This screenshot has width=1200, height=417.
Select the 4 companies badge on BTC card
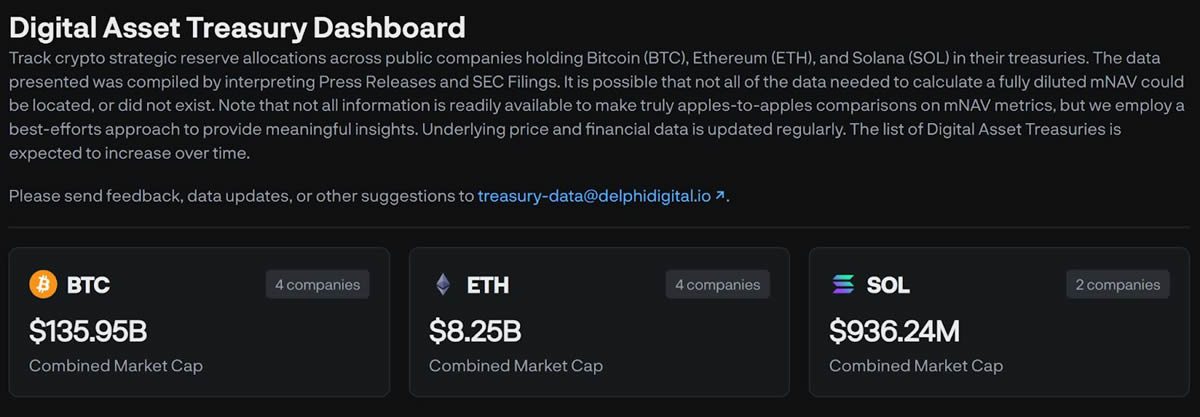click(317, 285)
